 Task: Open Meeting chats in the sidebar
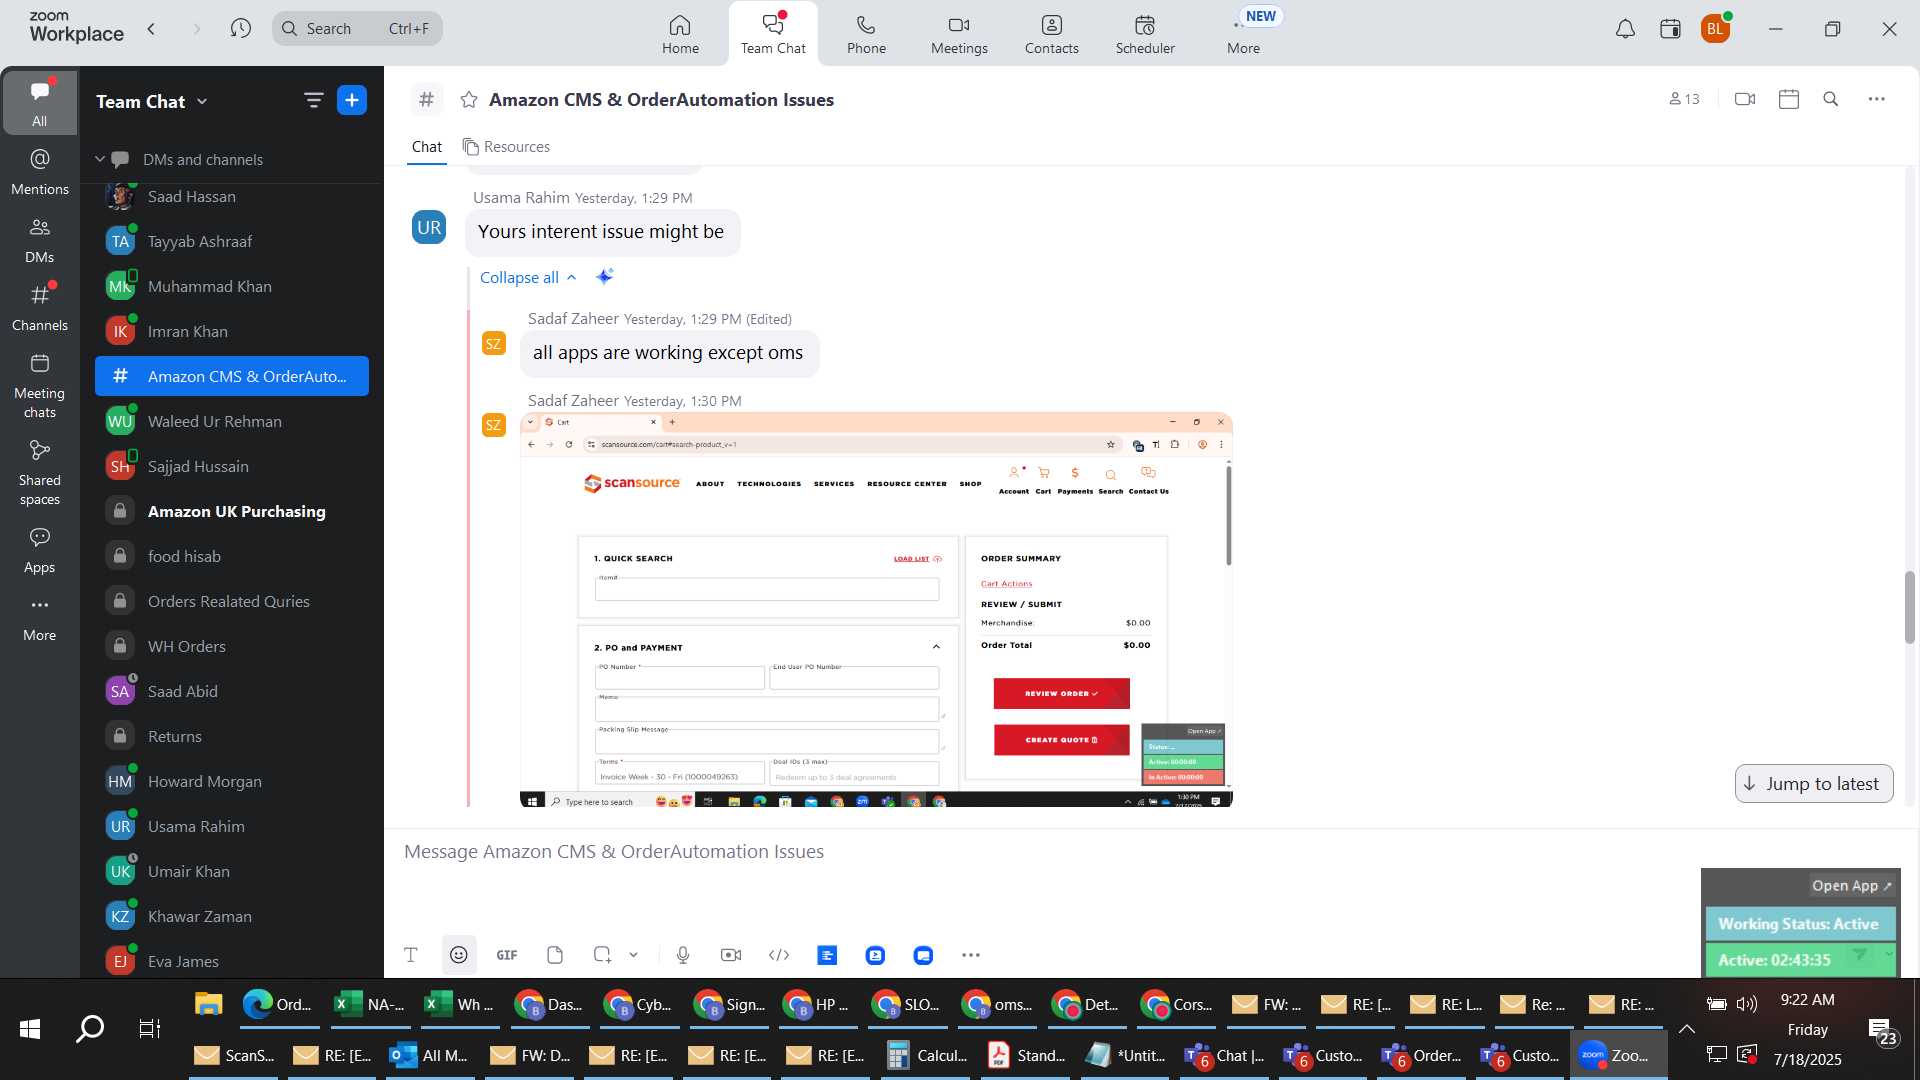[x=39, y=386]
